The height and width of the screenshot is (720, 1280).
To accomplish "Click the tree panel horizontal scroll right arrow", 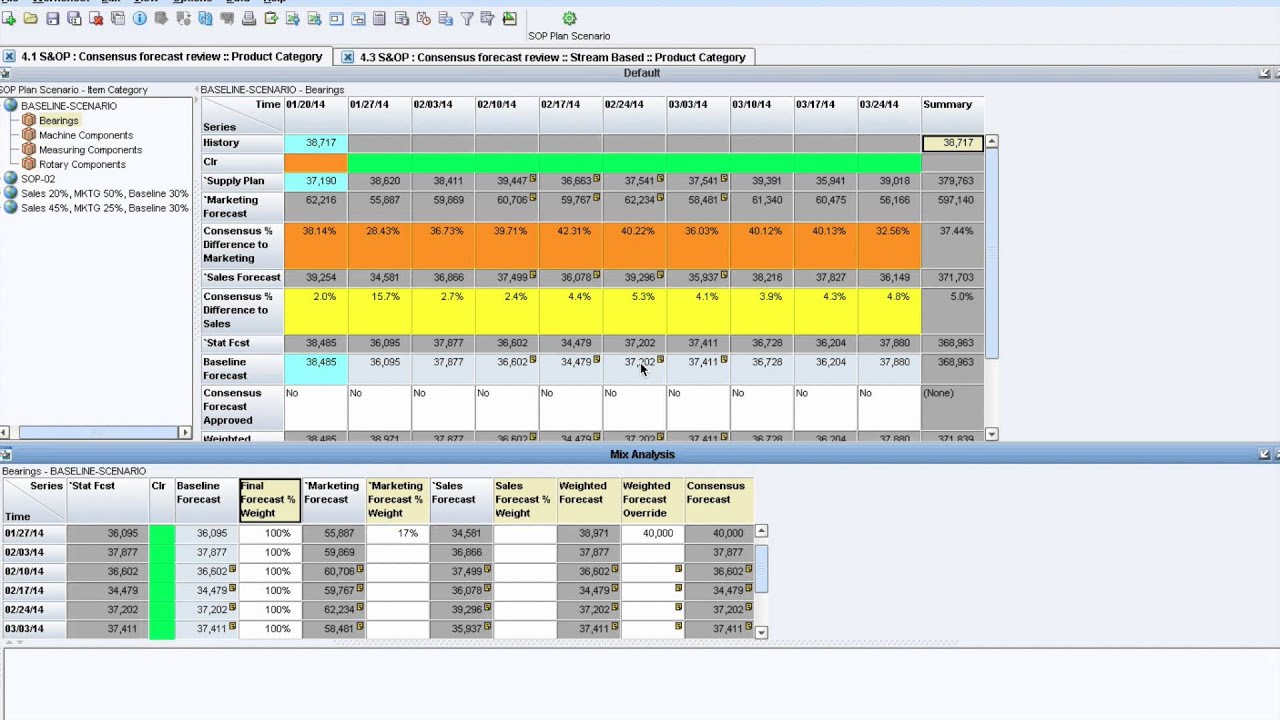I will (185, 432).
